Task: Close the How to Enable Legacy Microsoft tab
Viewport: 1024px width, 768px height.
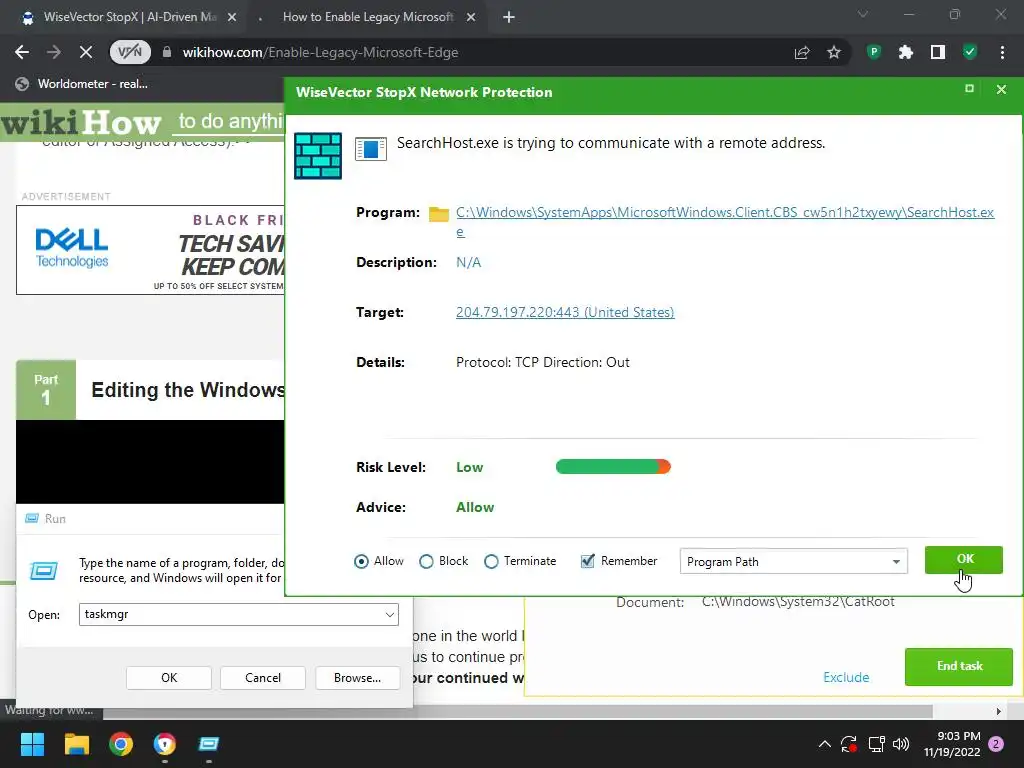Action: coord(471,18)
